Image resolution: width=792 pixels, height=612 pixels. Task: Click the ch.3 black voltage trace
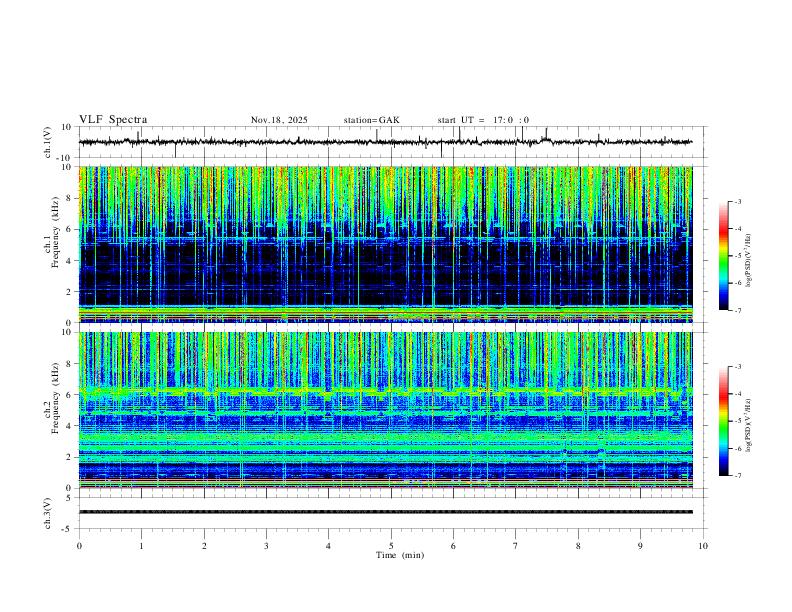[x=385, y=512]
